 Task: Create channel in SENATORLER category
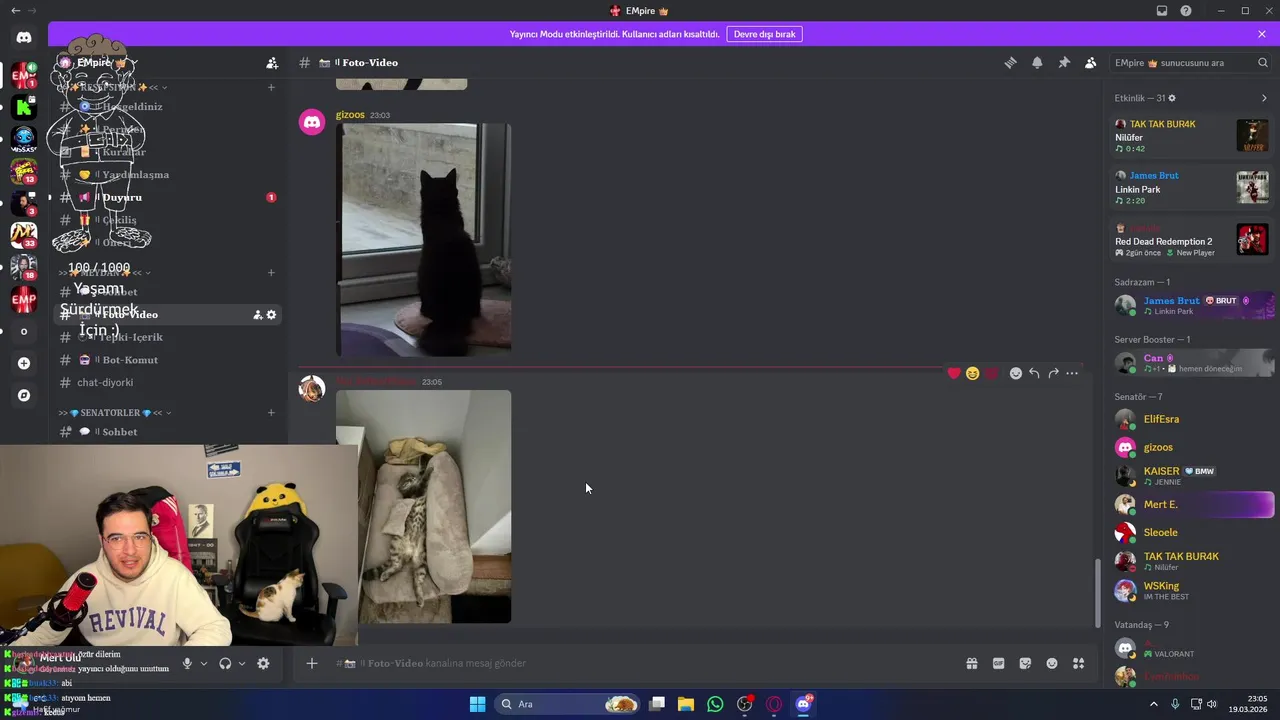click(x=271, y=412)
